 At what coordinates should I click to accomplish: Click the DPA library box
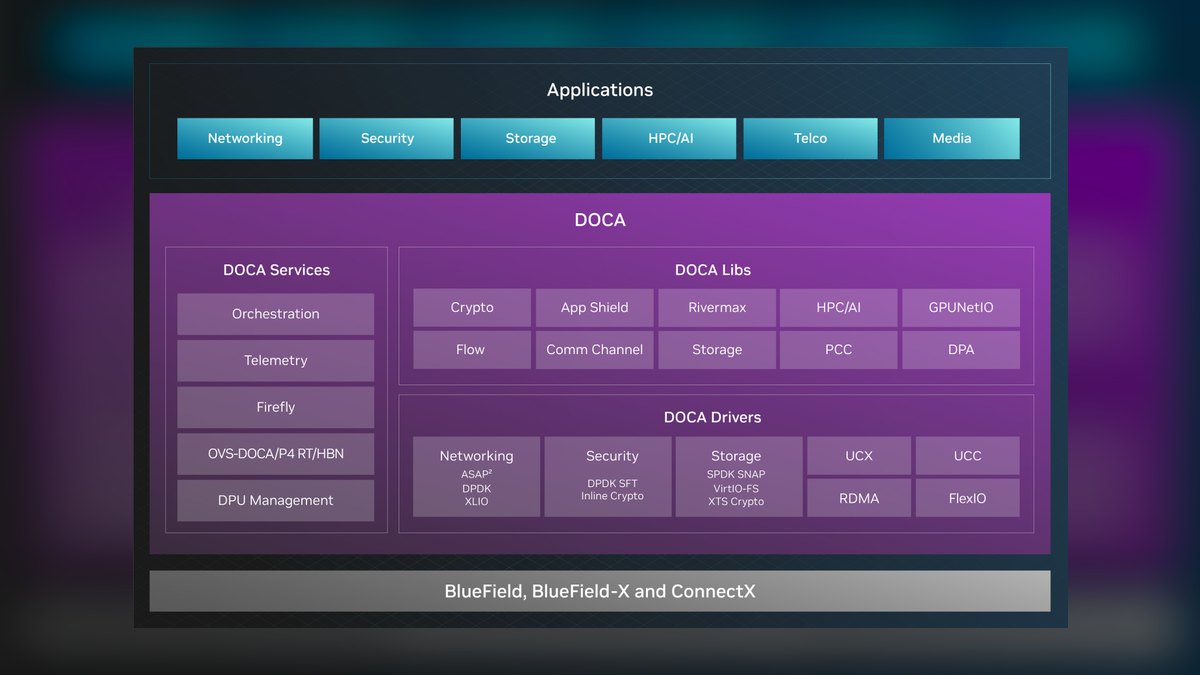point(961,350)
